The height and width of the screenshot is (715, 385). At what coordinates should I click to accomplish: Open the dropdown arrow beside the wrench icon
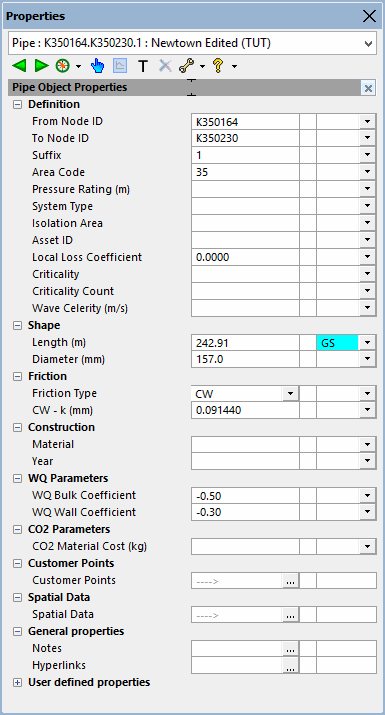[203, 67]
